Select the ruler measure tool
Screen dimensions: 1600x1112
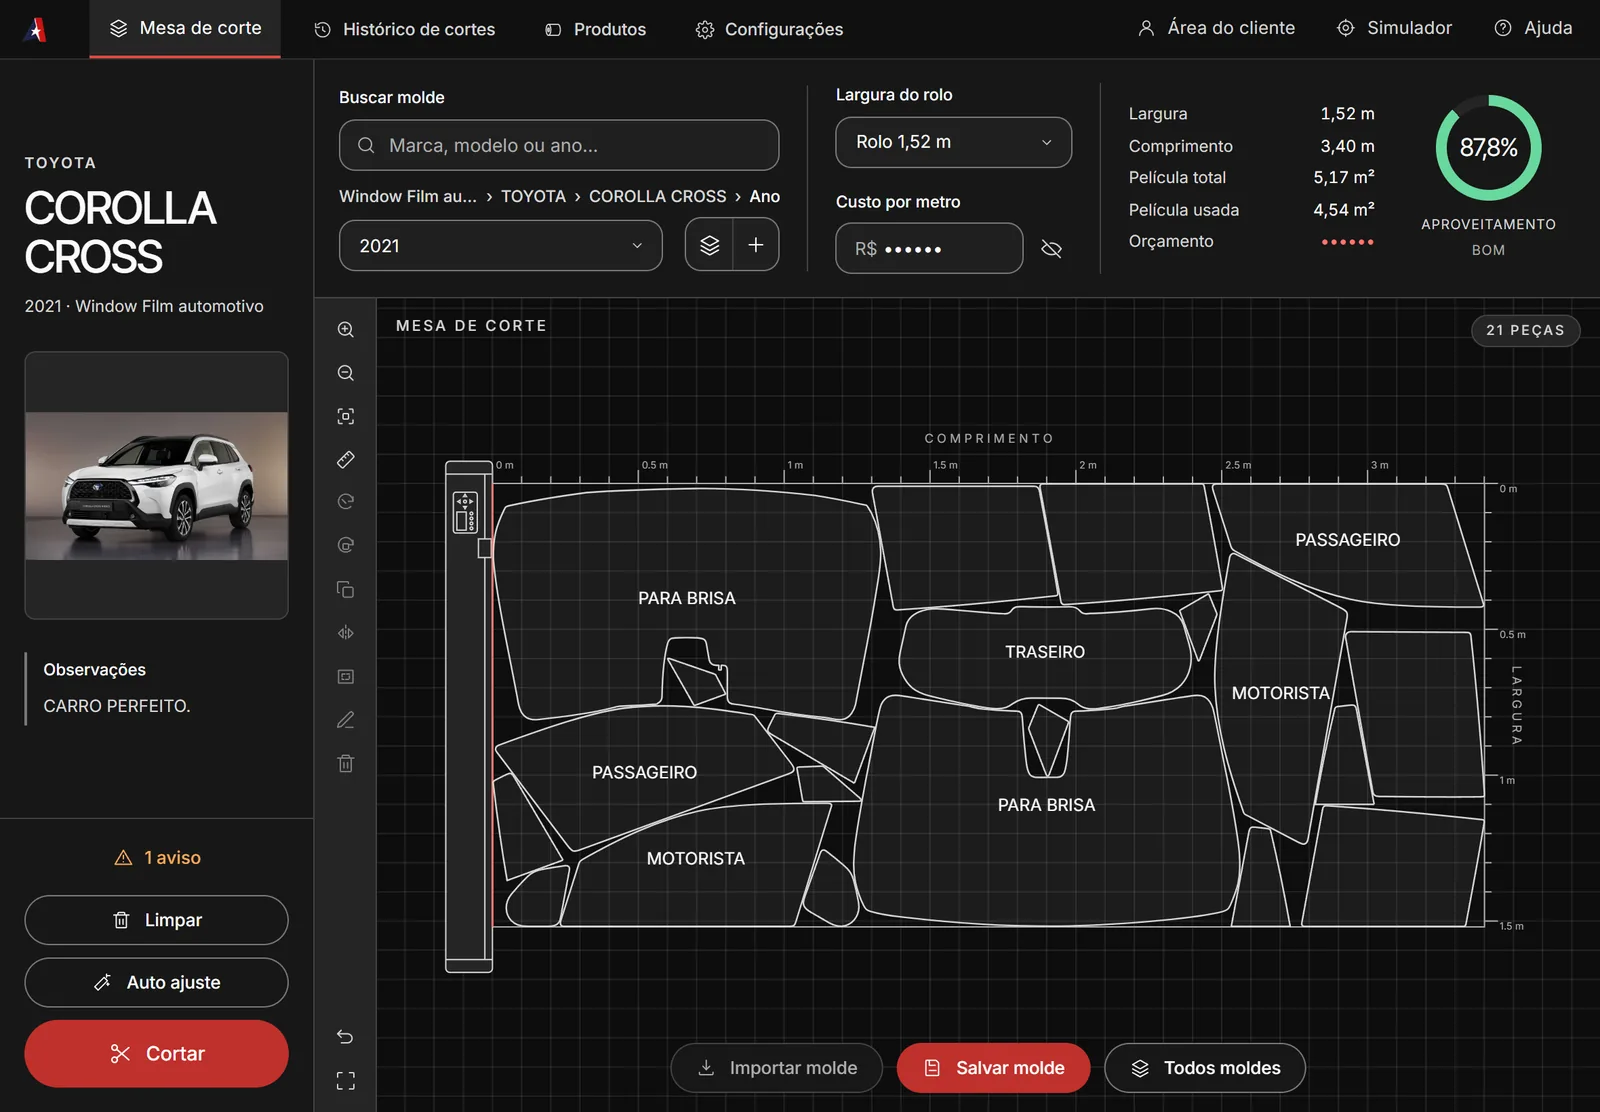[346, 460]
